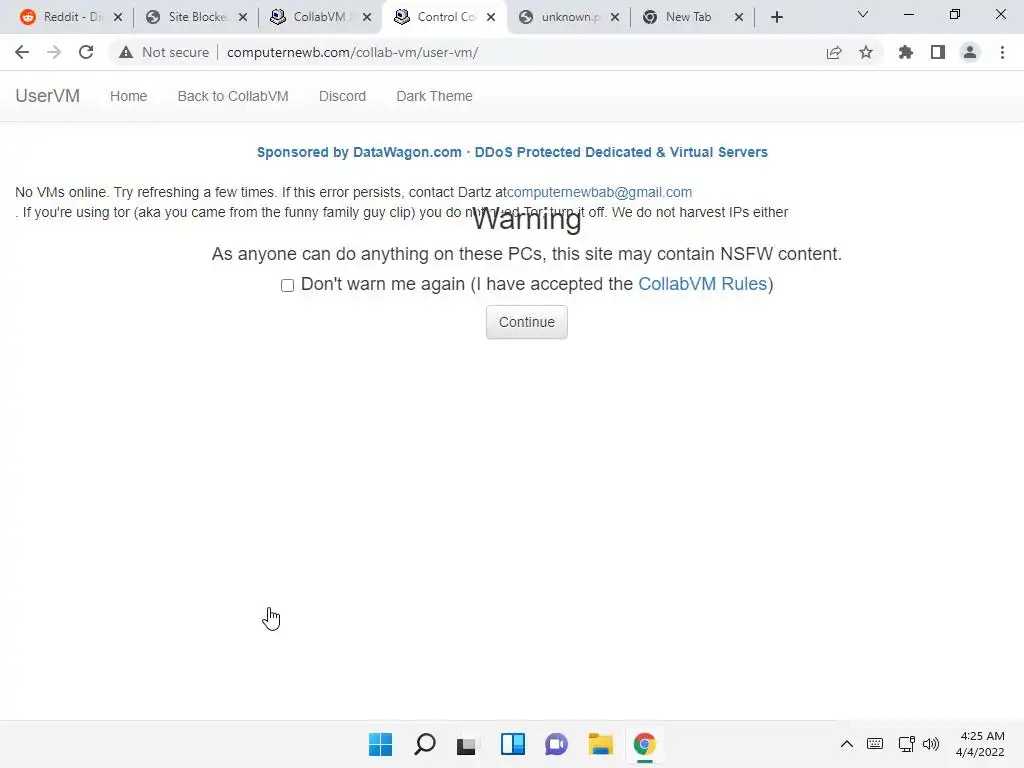Open the share this page icon
This screenshot has width=1024, height=768.
coord(834,52)
